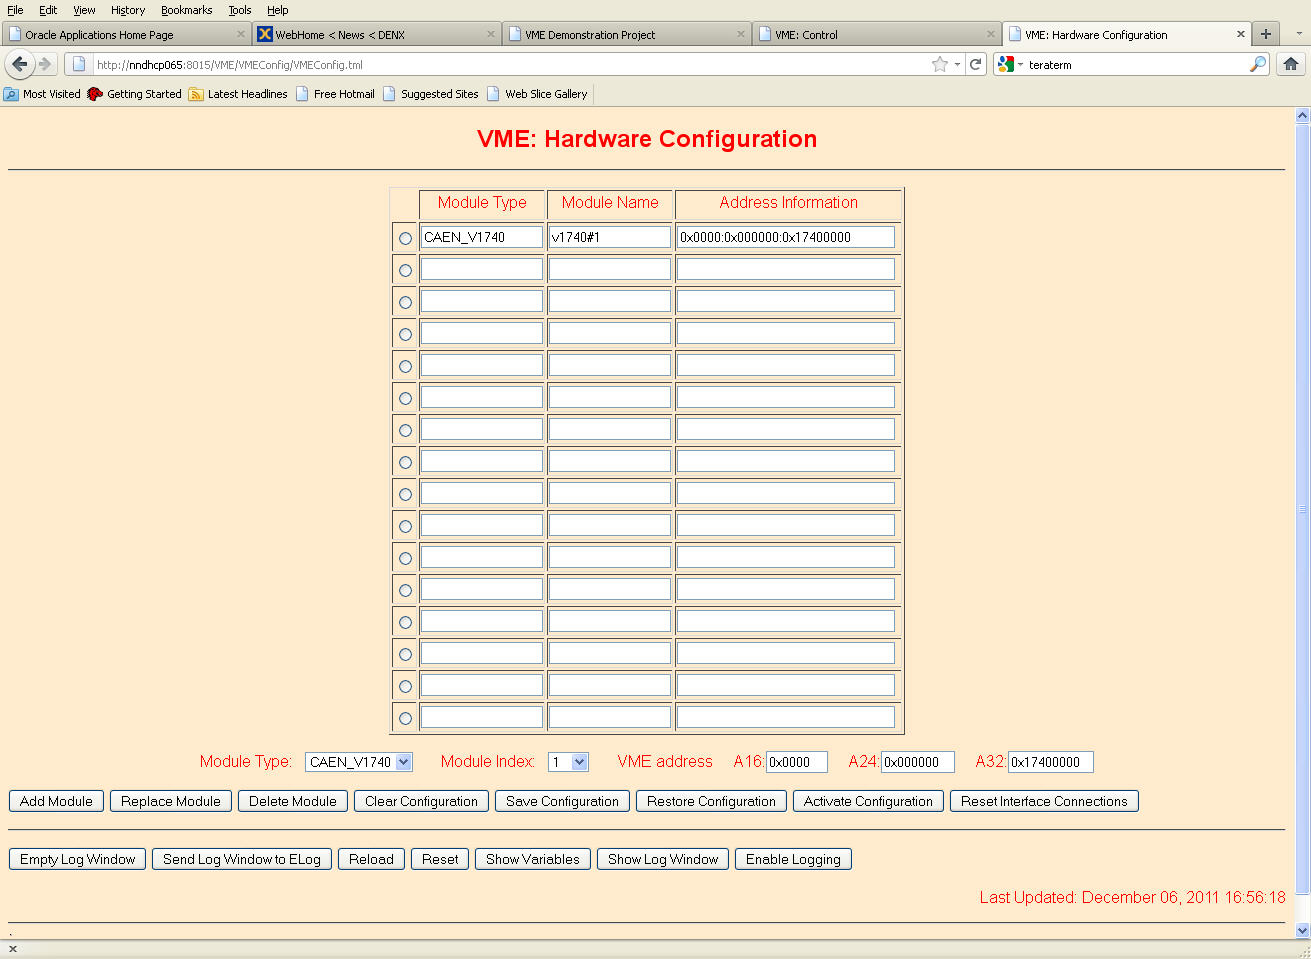Click the Reload page icon in address bar
1311x959 pixels.
[x=975, y=64]
